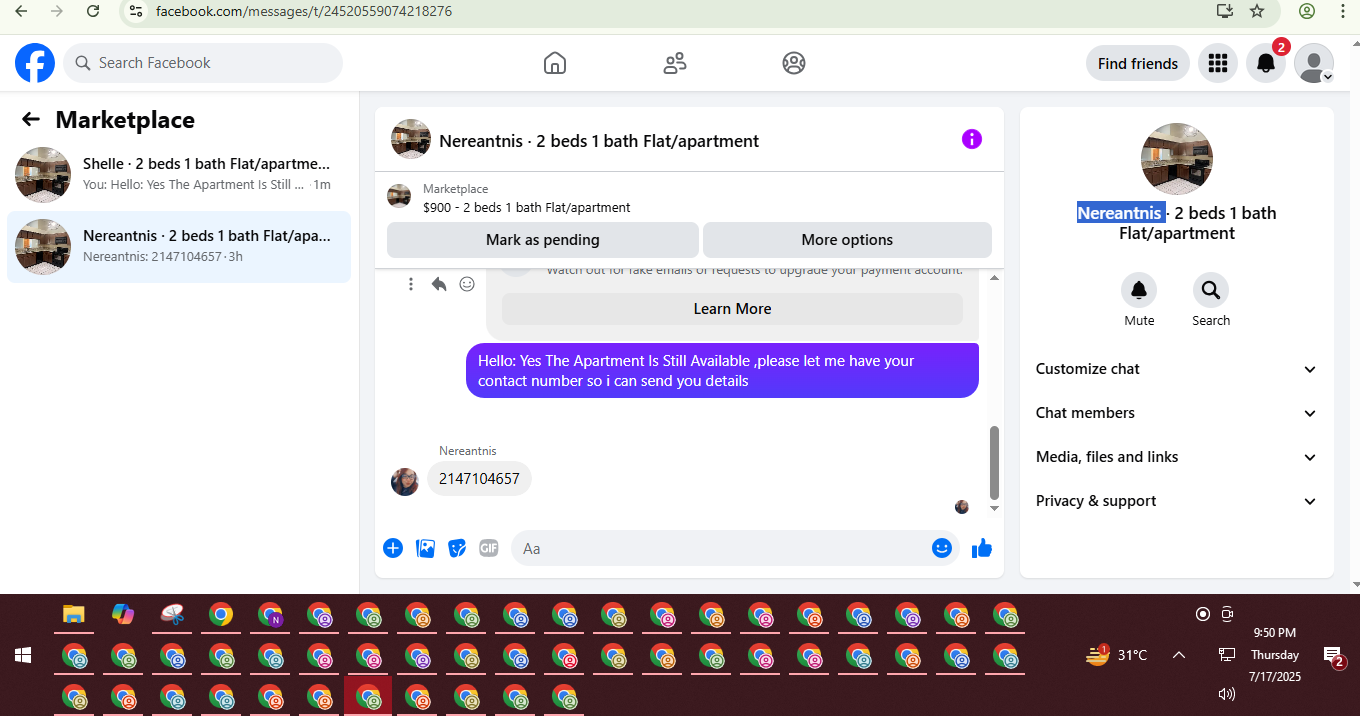Click the chat scrollbar thumb
Image resolution: width=1360 pixels, height=716 pixels.
(994, 462)
